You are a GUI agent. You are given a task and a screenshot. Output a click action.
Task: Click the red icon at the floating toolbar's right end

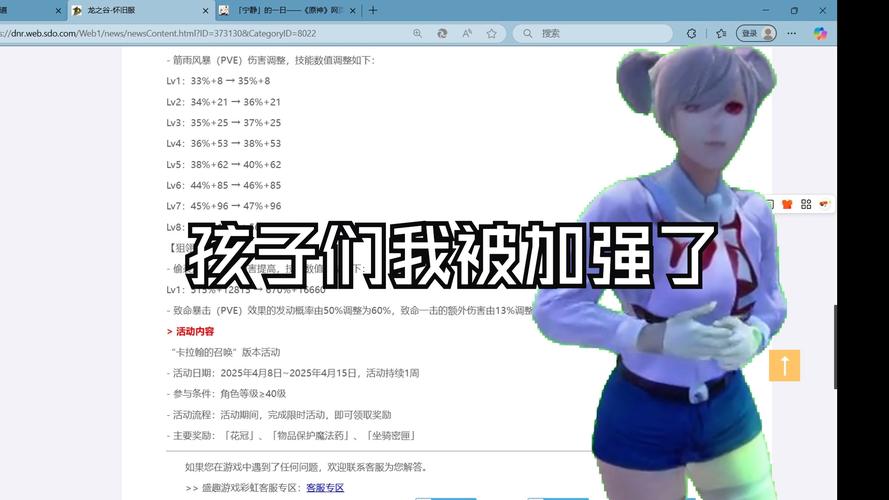(x=824, y=204)
